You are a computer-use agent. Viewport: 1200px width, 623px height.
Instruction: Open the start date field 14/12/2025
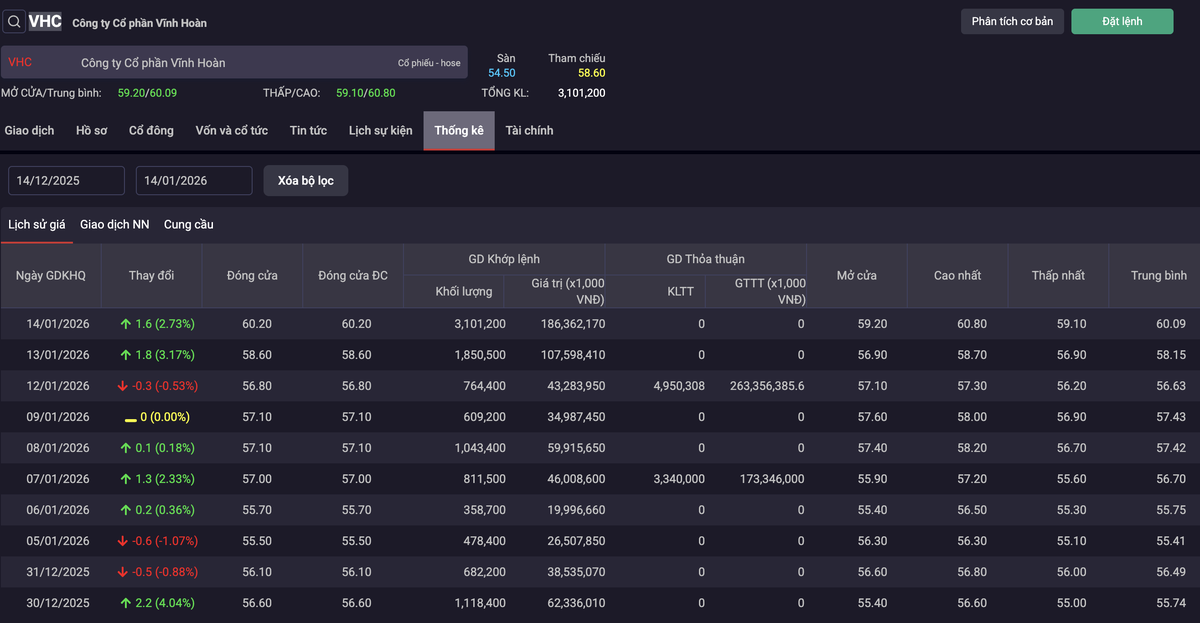[66, 181]
